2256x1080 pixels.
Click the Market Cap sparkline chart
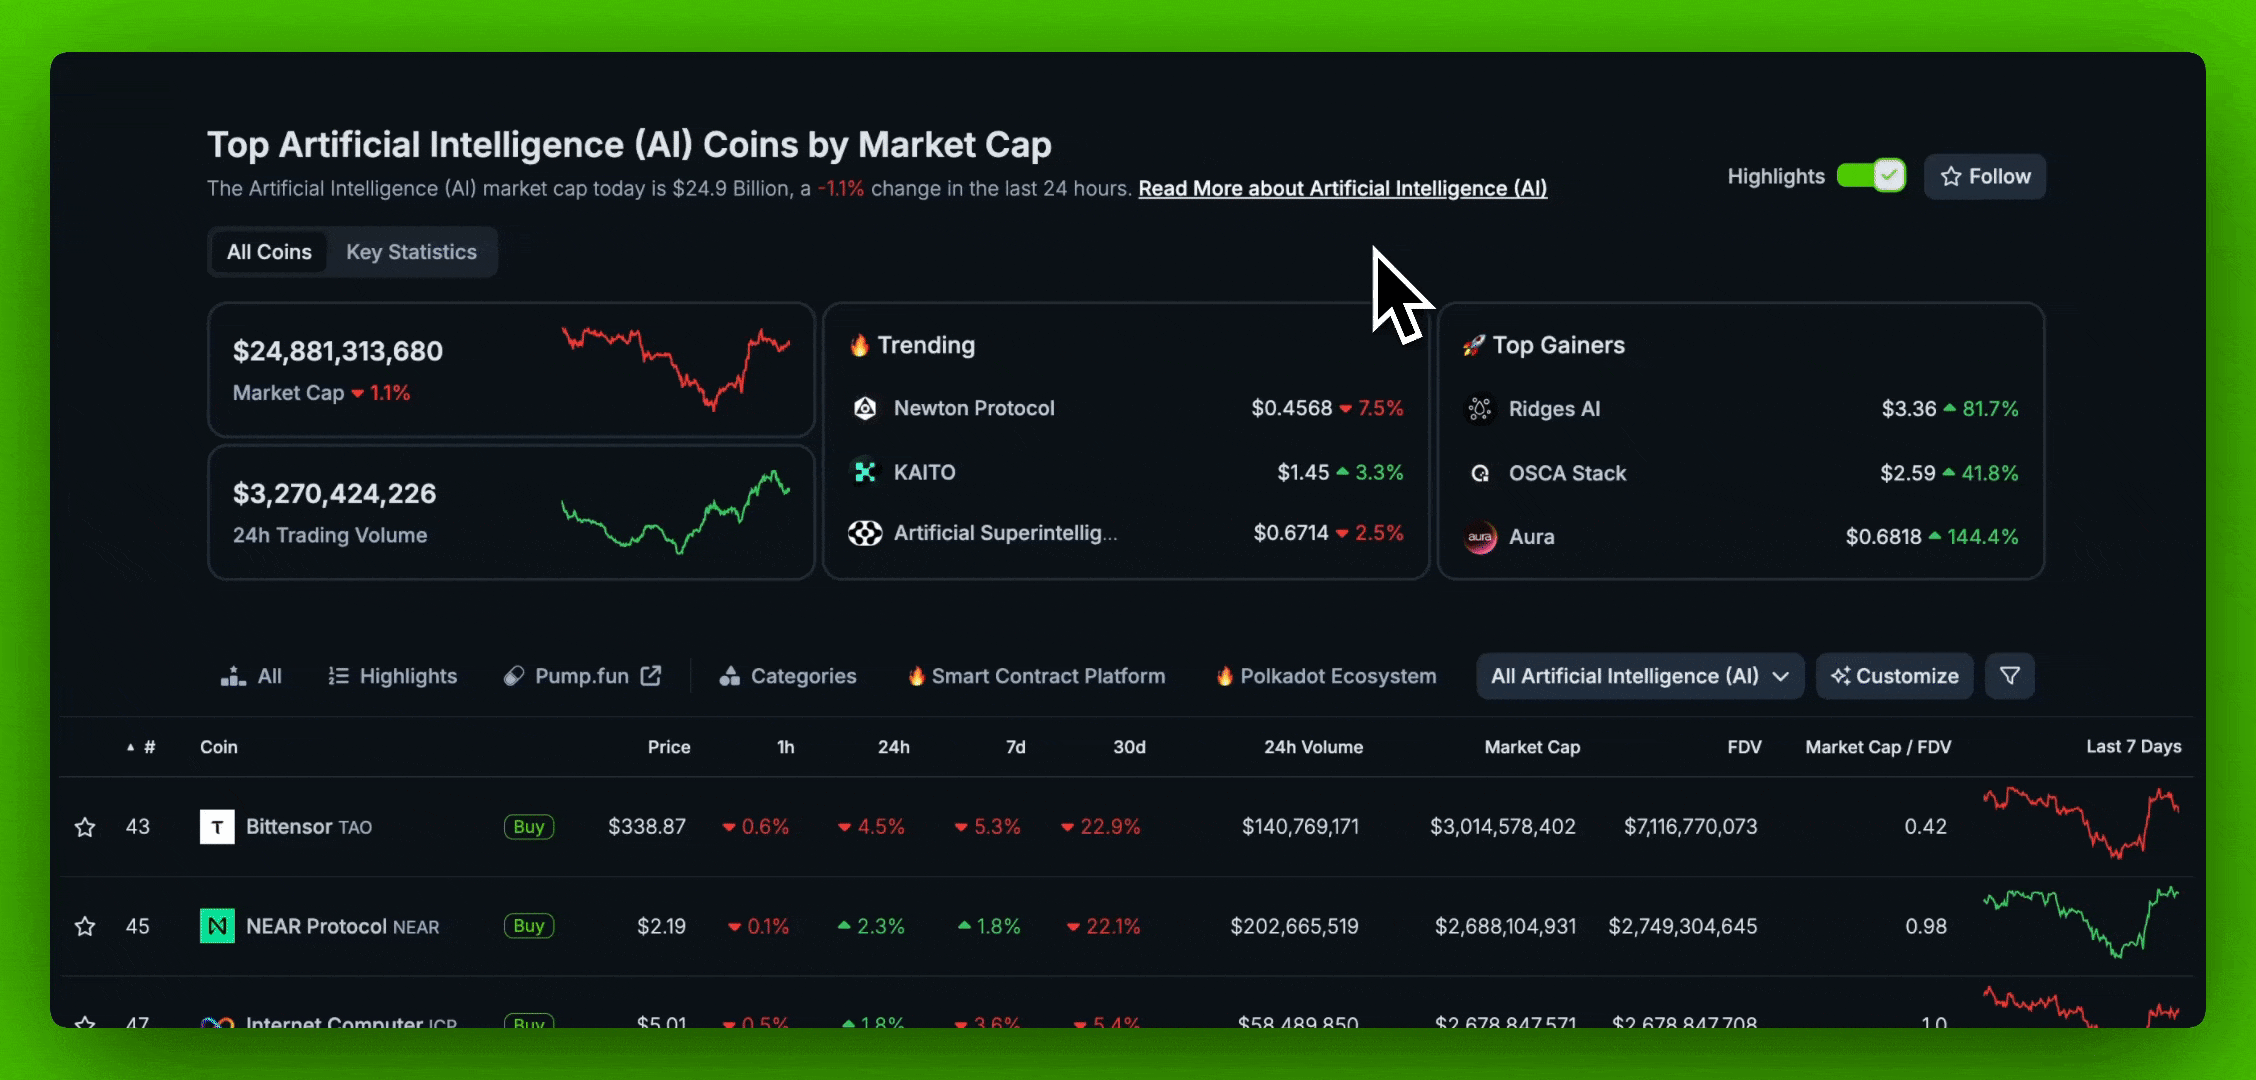pos(676,368)
